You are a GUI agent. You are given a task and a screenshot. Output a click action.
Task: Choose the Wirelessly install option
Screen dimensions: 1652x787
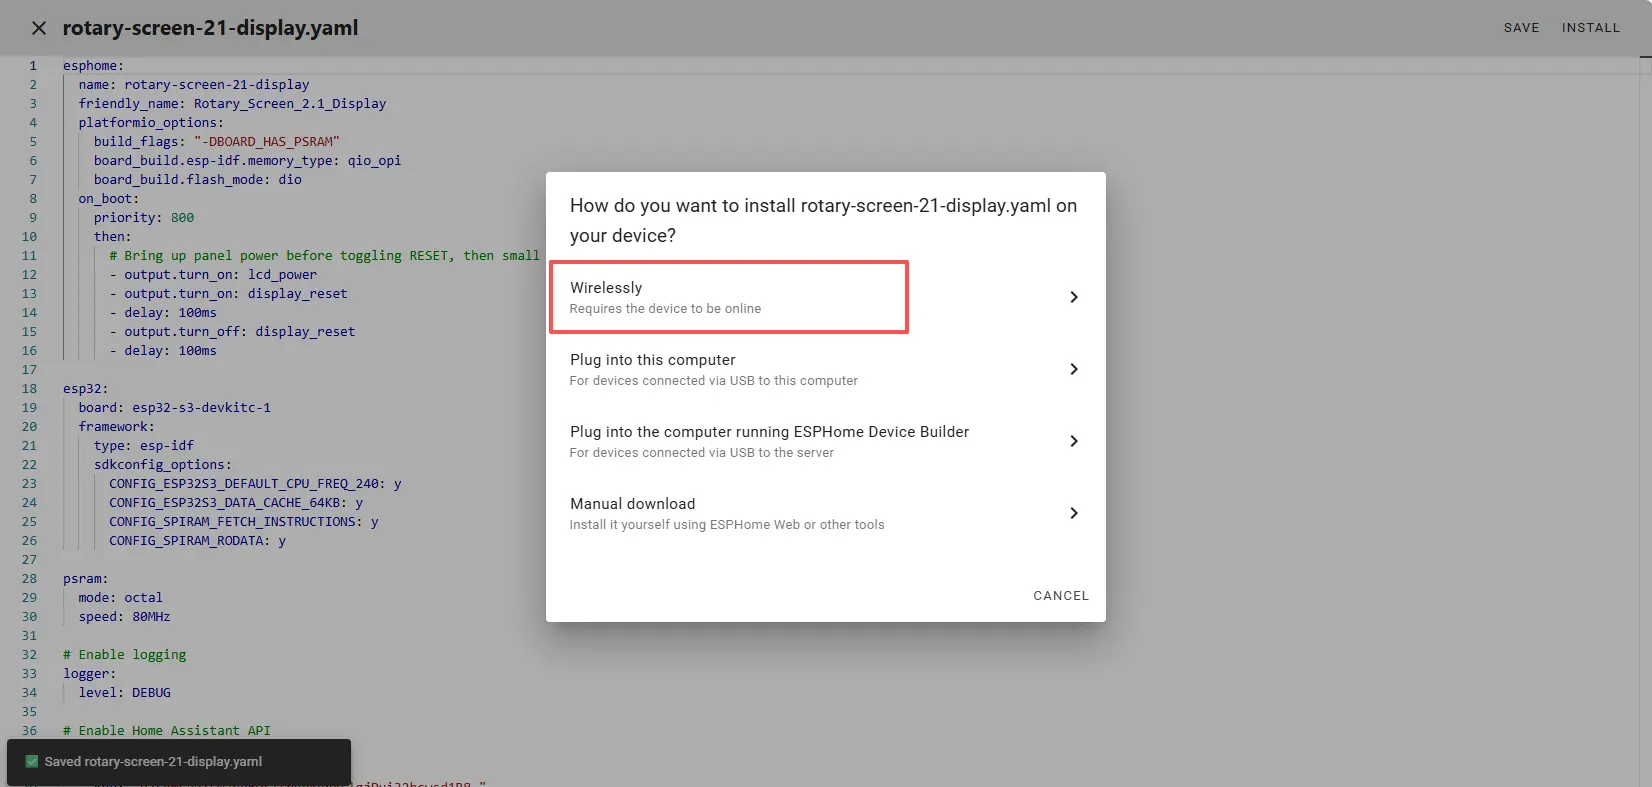[728, 297]
